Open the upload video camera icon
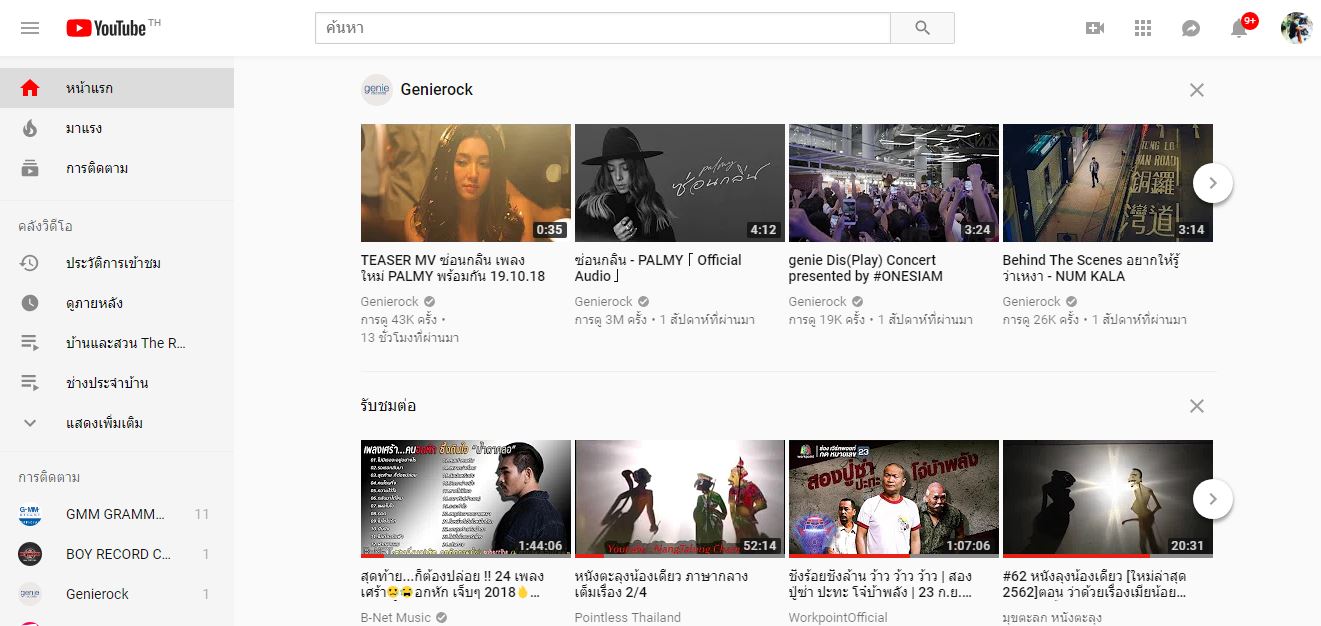The height and width of the screenshot is (626, 1321). [x=1095, y=28]
